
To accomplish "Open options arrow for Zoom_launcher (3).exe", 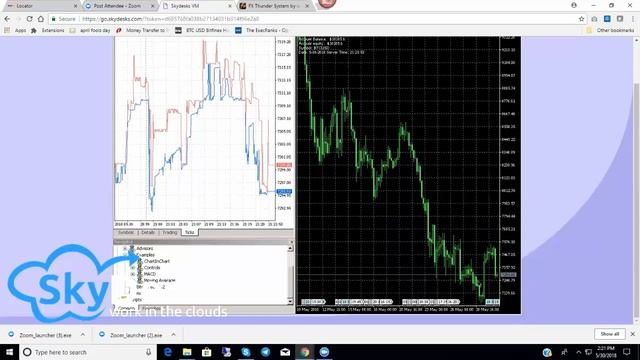I will tap(83, 335).
